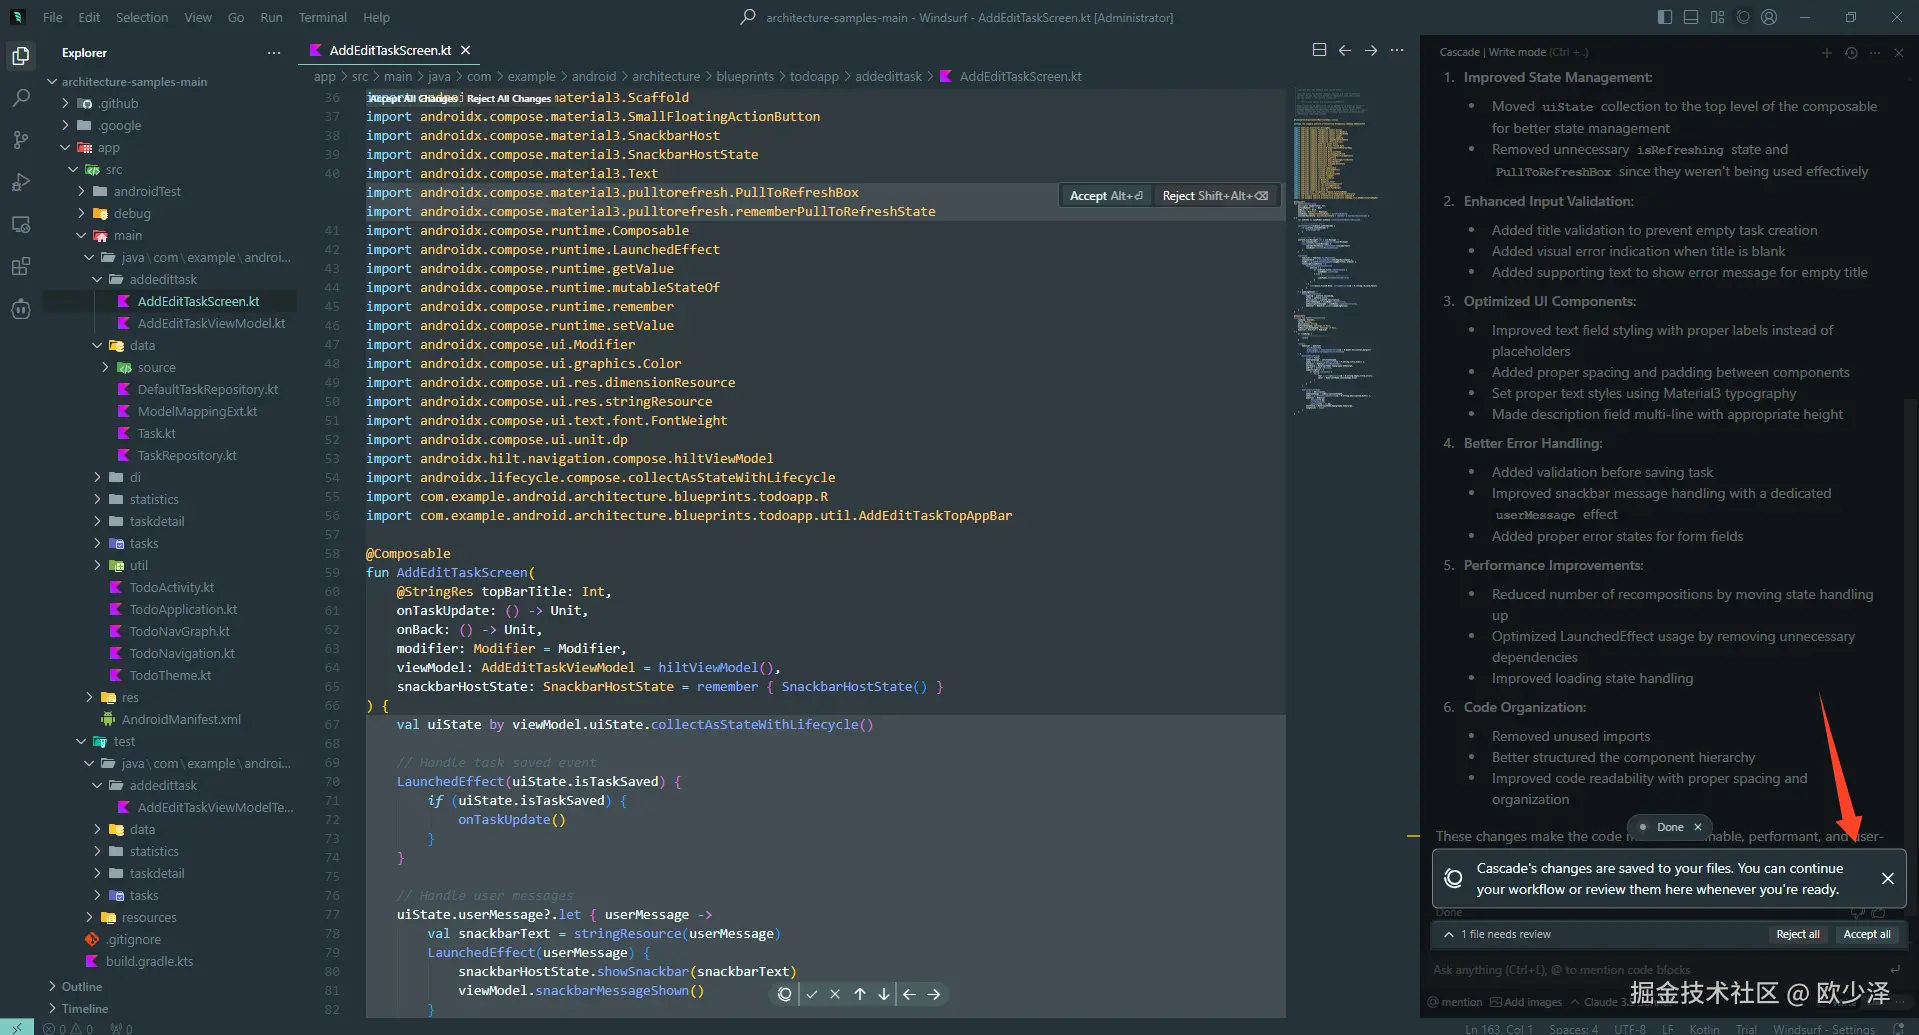Viewport: 1919px width, 1035px height.
Task: Go to next change with down arrow
Action: (884, 994)
